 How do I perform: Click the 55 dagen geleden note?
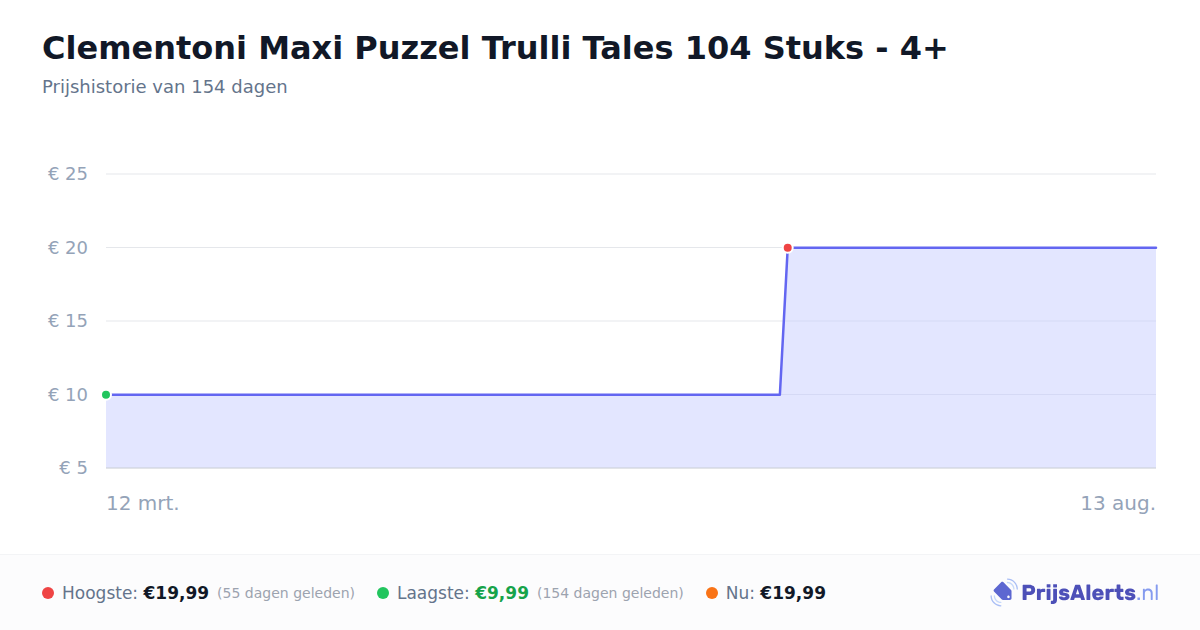pyautogui.click(x=286, y=593)
